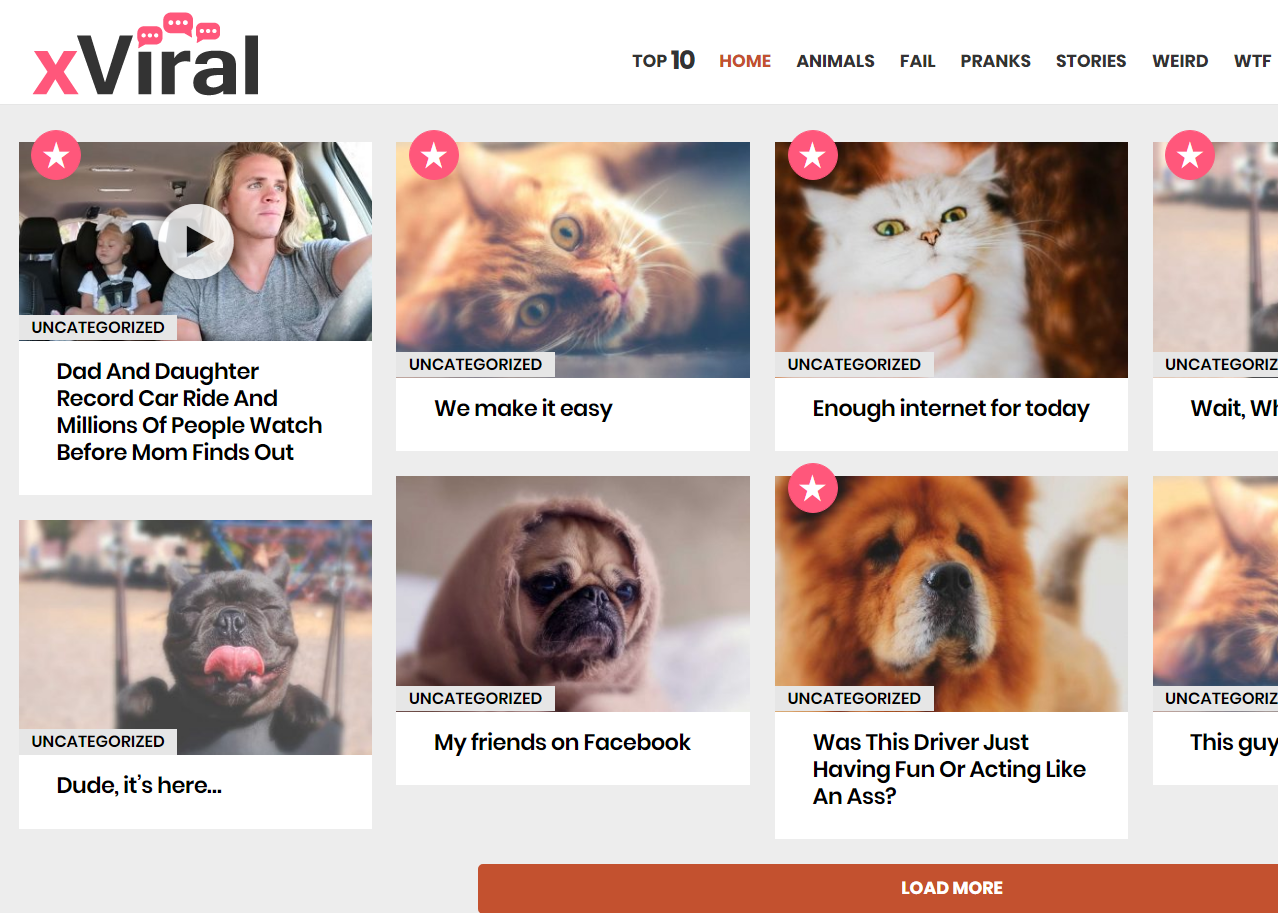Viewport: 1278px width, 913px height.
Task: Open the ANIMALS category
Action: point(835,61)
